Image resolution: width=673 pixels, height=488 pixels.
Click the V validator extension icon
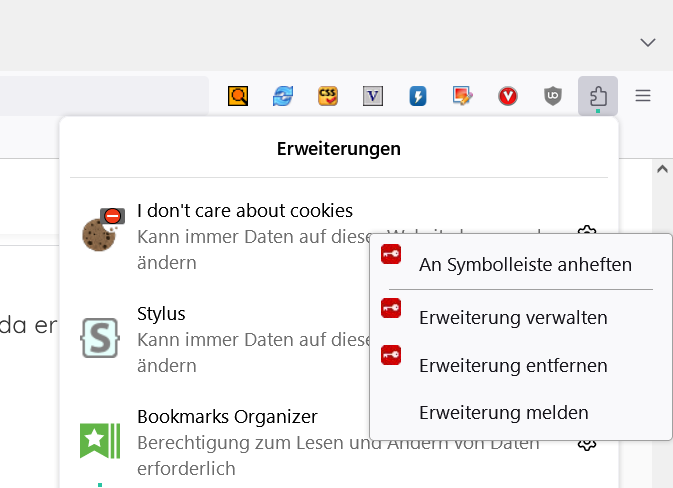[x=373, y=96]
